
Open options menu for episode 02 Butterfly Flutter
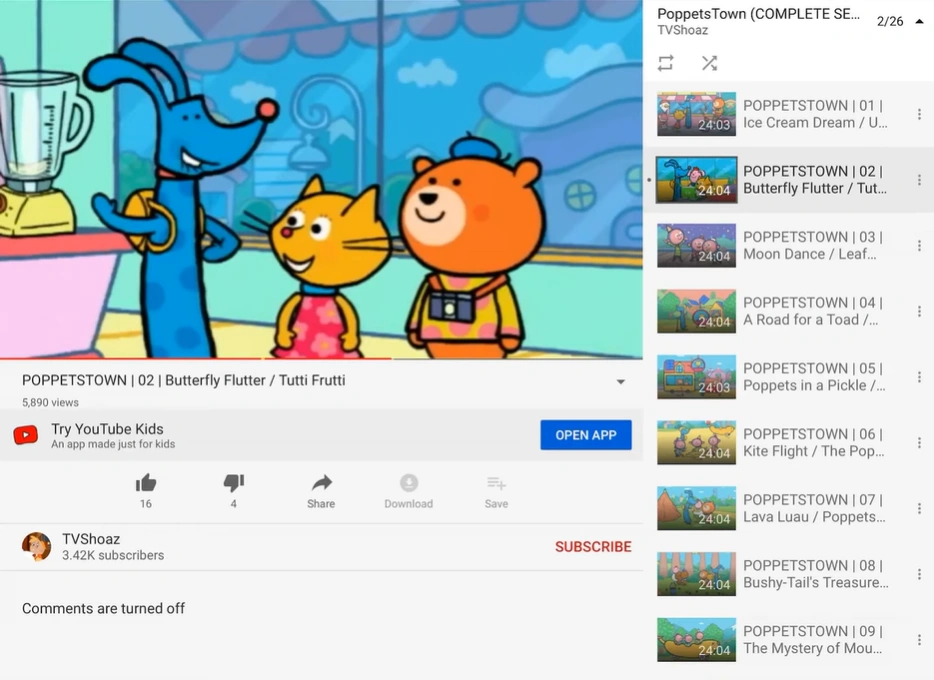click(919, 180)
